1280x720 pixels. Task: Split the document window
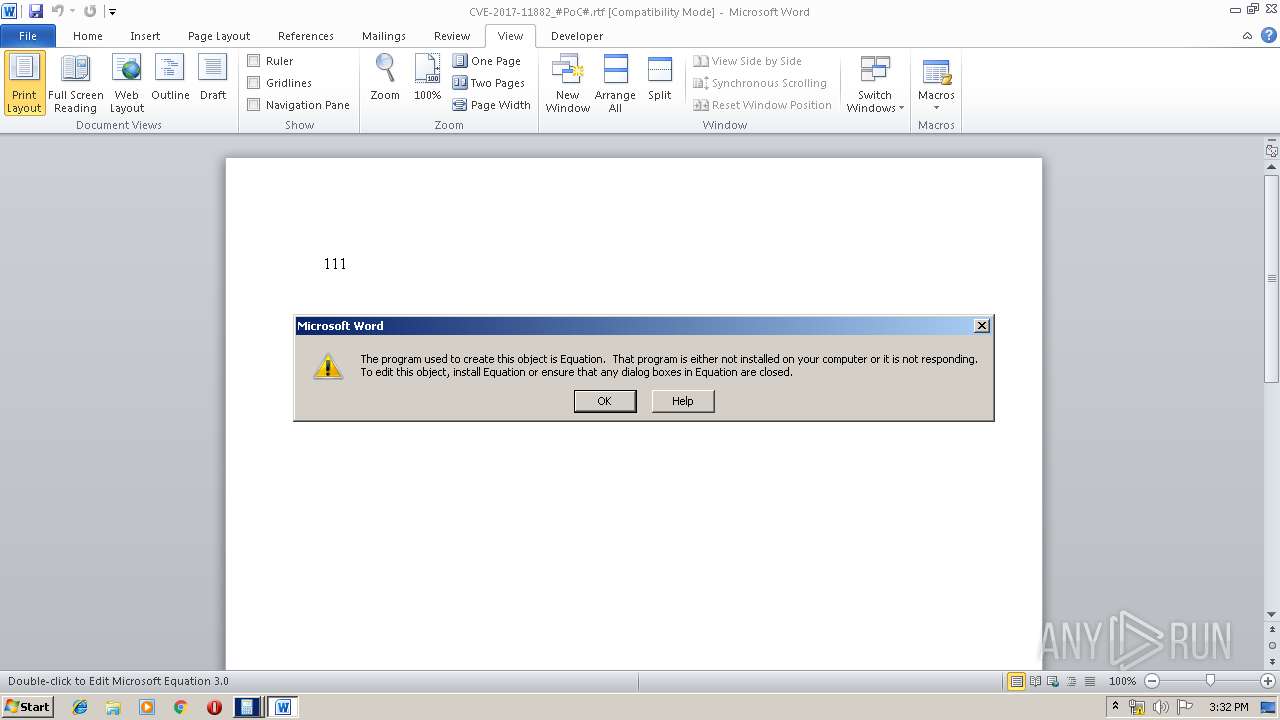660,78
